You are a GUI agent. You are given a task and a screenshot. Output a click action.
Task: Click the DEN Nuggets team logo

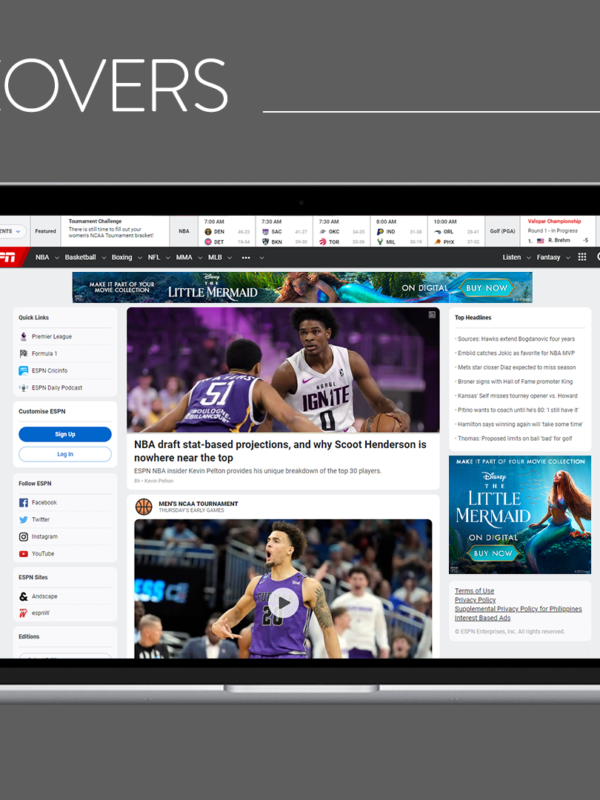tap(208, 232)
